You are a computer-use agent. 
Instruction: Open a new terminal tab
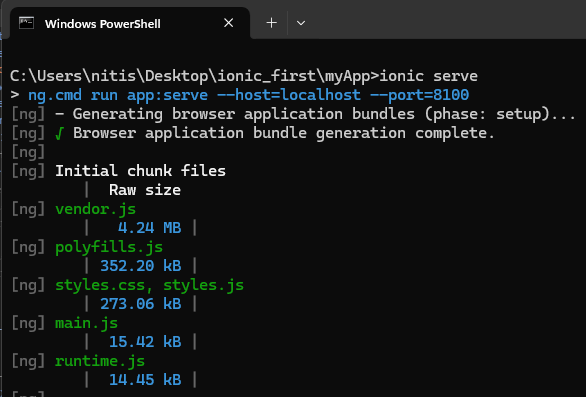[x=272, y=23]
